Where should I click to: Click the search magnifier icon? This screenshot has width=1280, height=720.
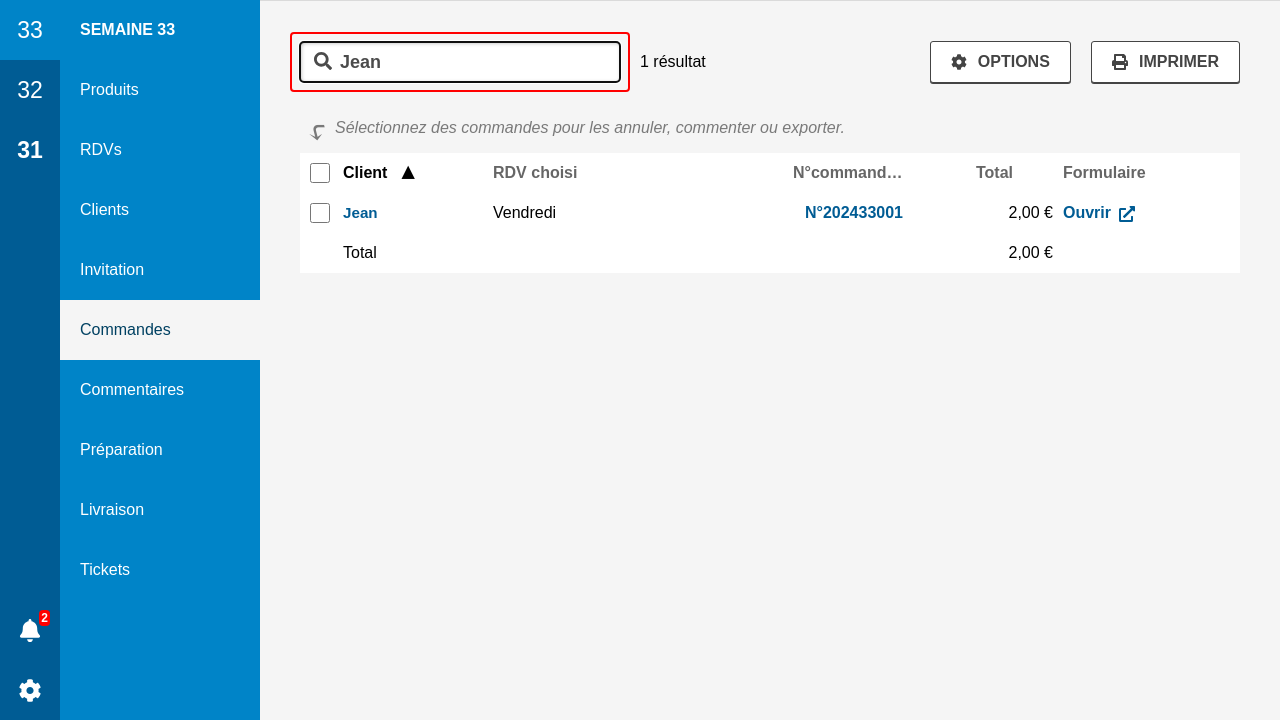coord(322,61)
